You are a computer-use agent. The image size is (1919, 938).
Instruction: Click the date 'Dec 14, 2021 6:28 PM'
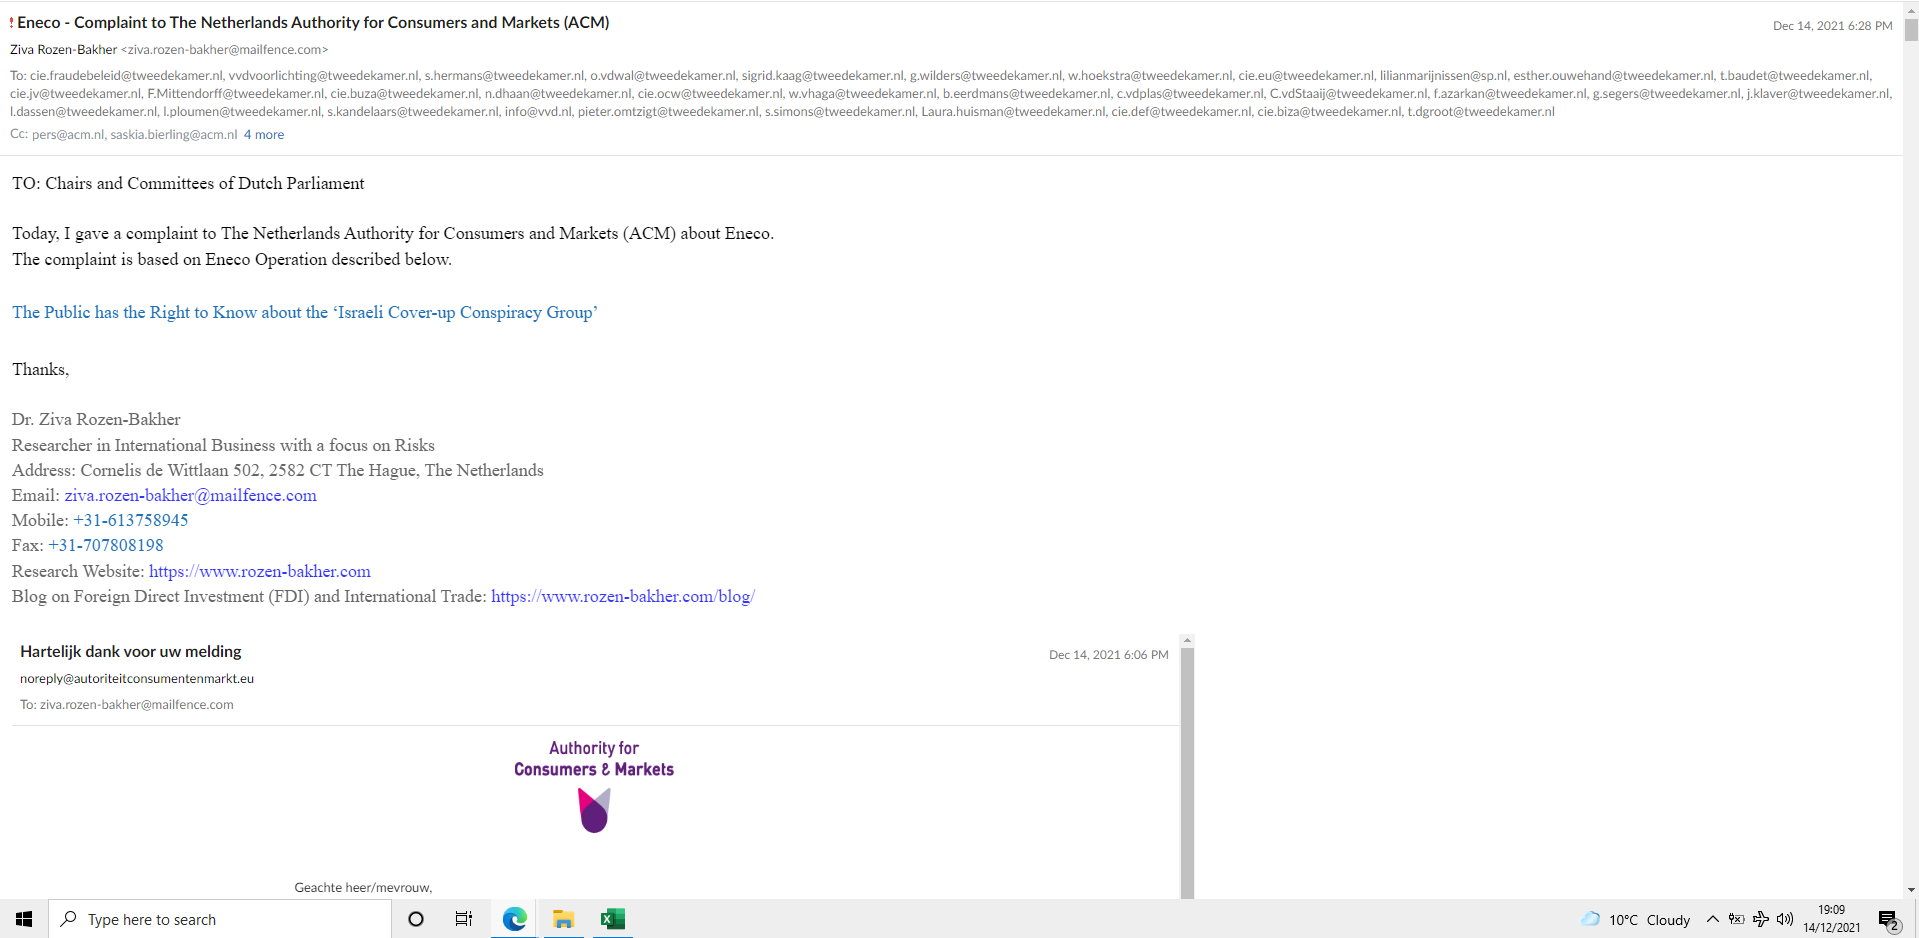tap(1832, 26)
